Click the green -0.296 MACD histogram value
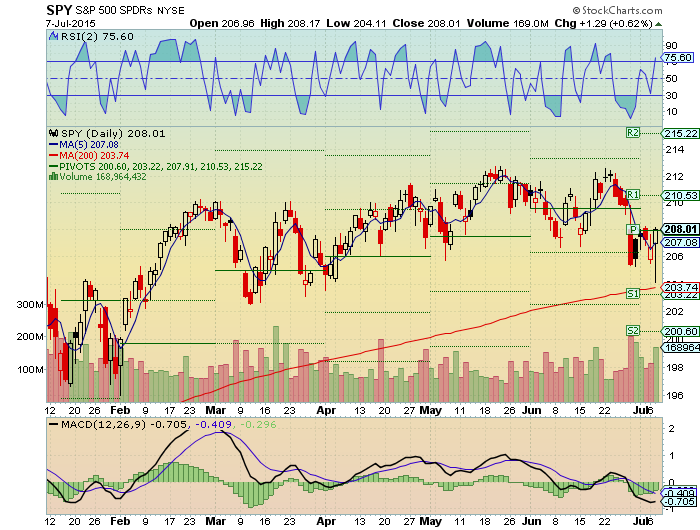 click(x=258, y=425)
